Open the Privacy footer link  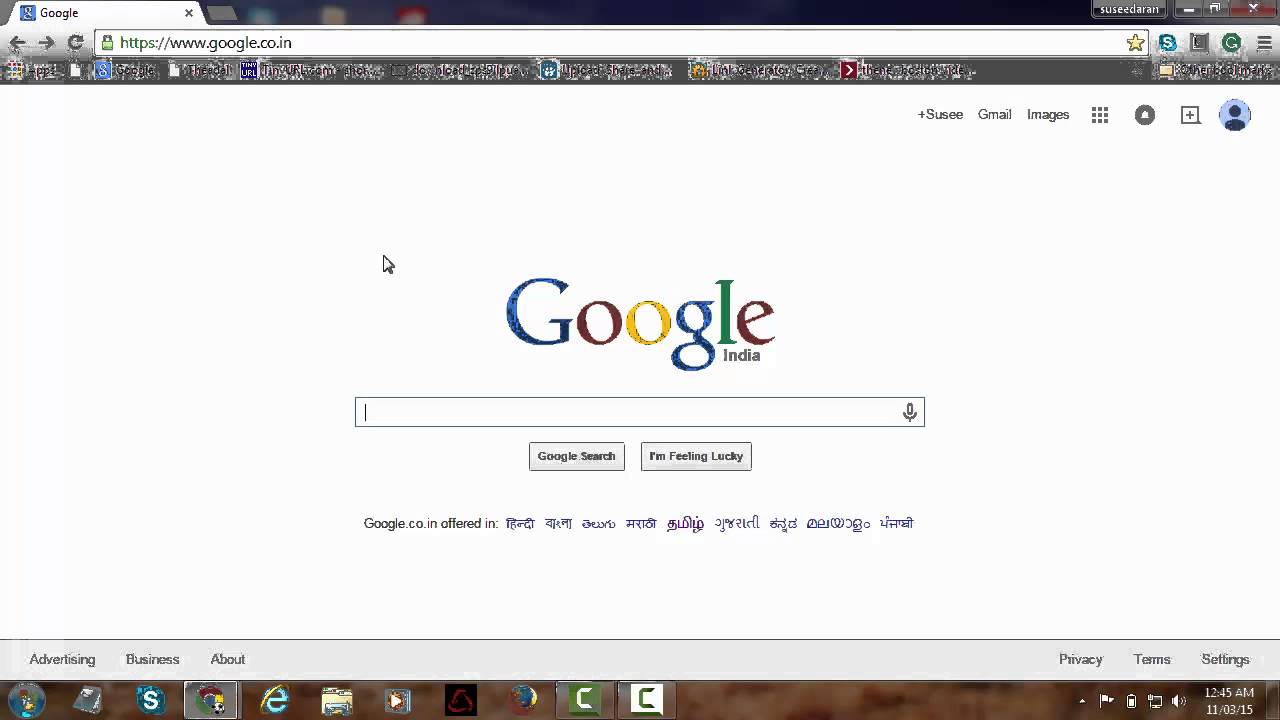[x=1081, y=659]
